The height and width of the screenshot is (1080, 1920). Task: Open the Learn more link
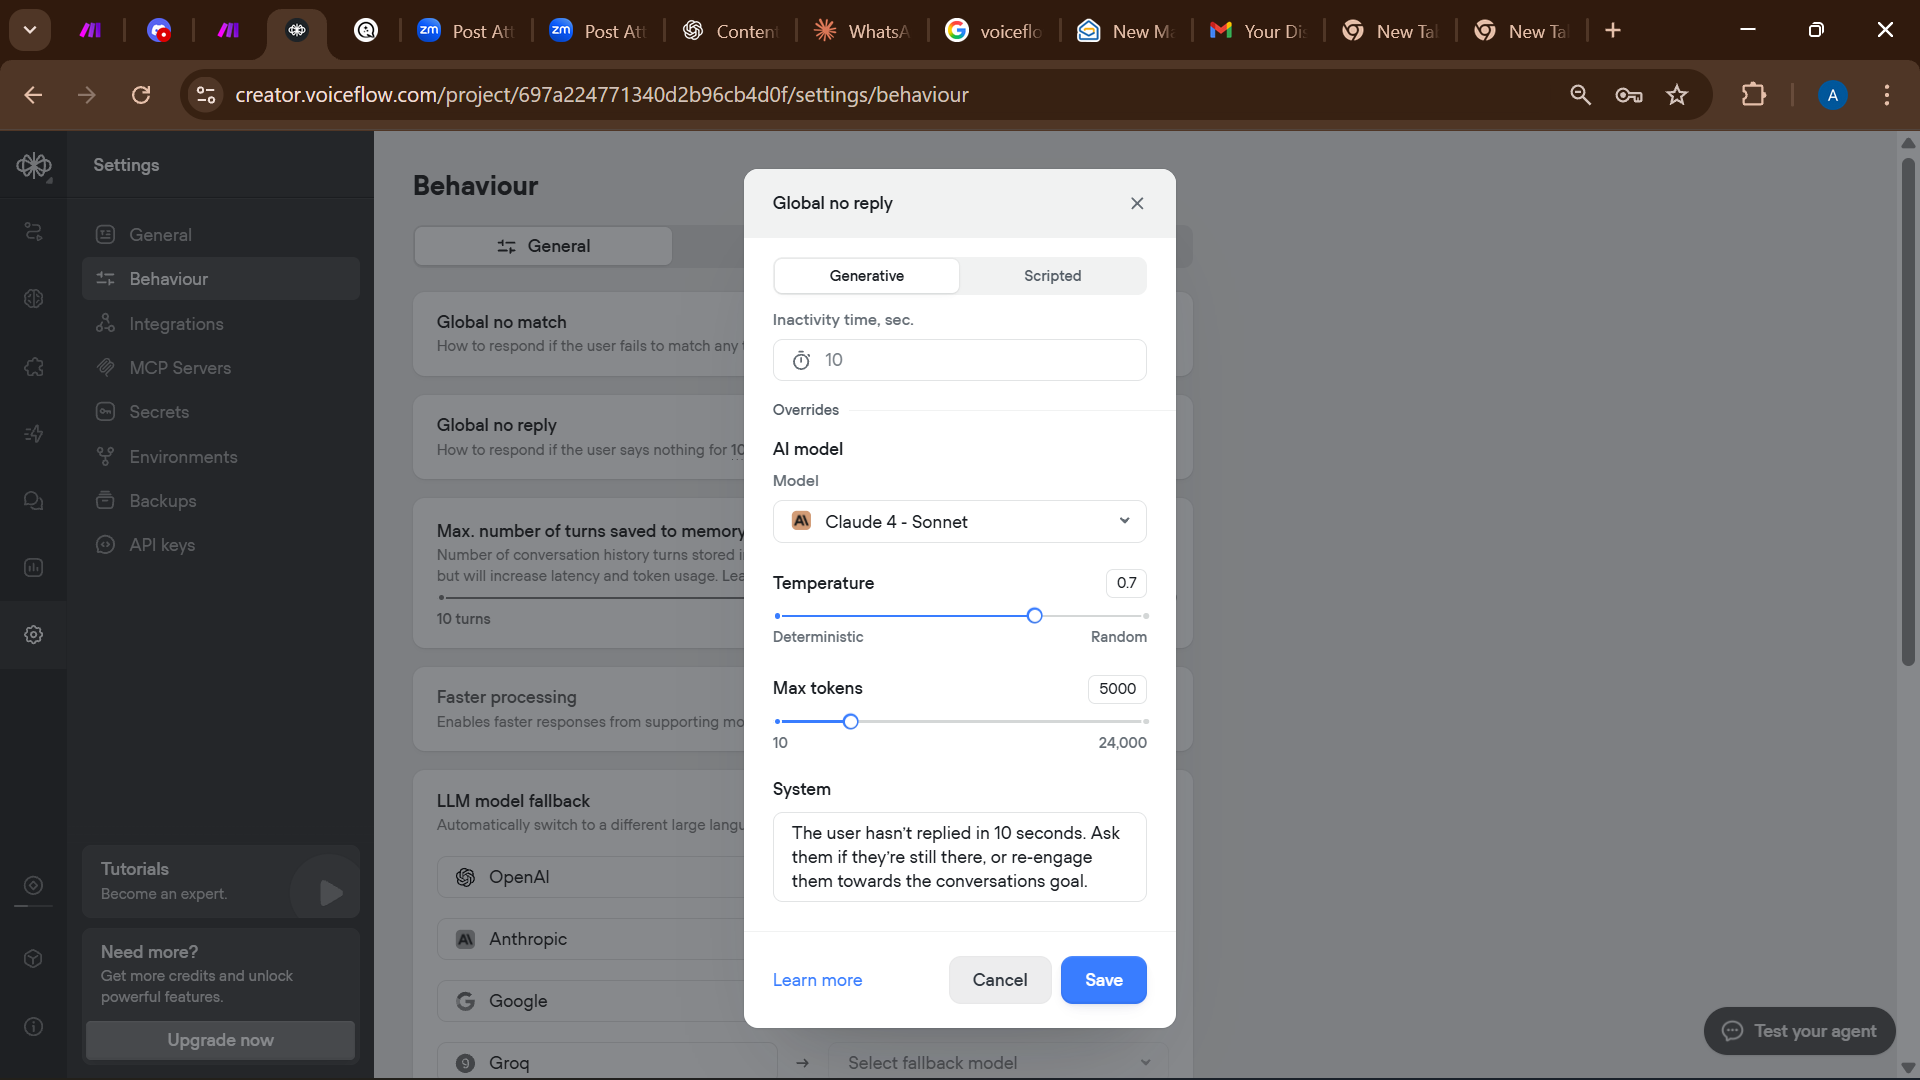click(x=817, y=980)
